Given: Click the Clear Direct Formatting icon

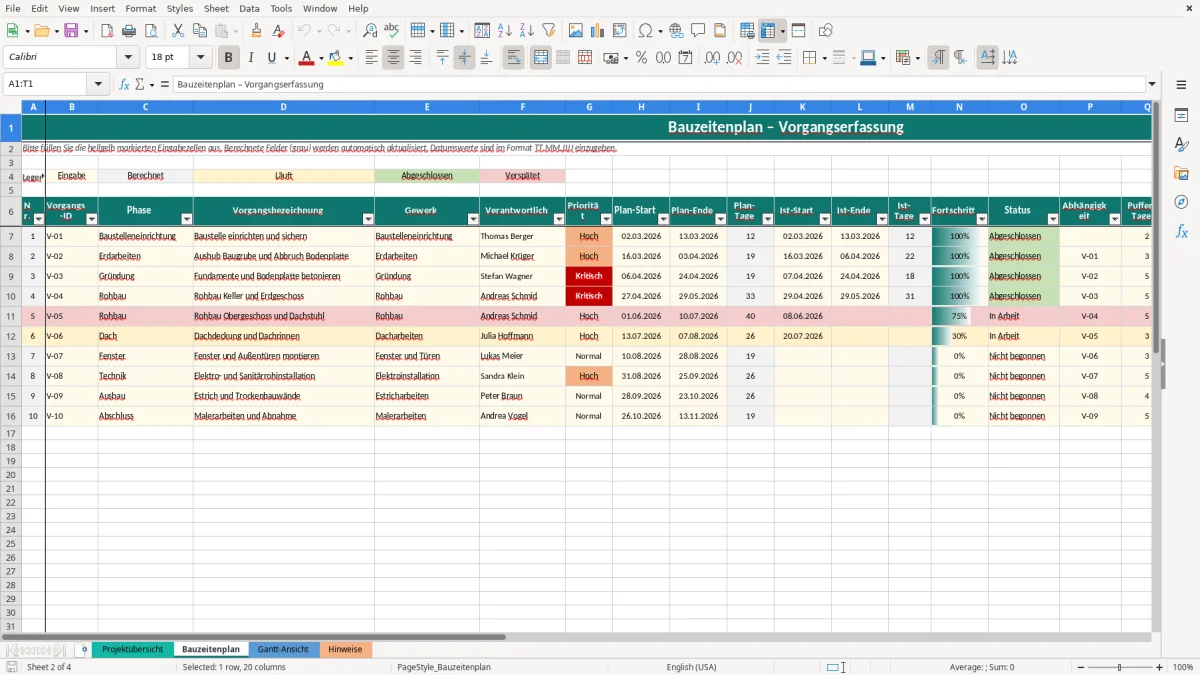Looking at the screenshot, I should (277, 31).
